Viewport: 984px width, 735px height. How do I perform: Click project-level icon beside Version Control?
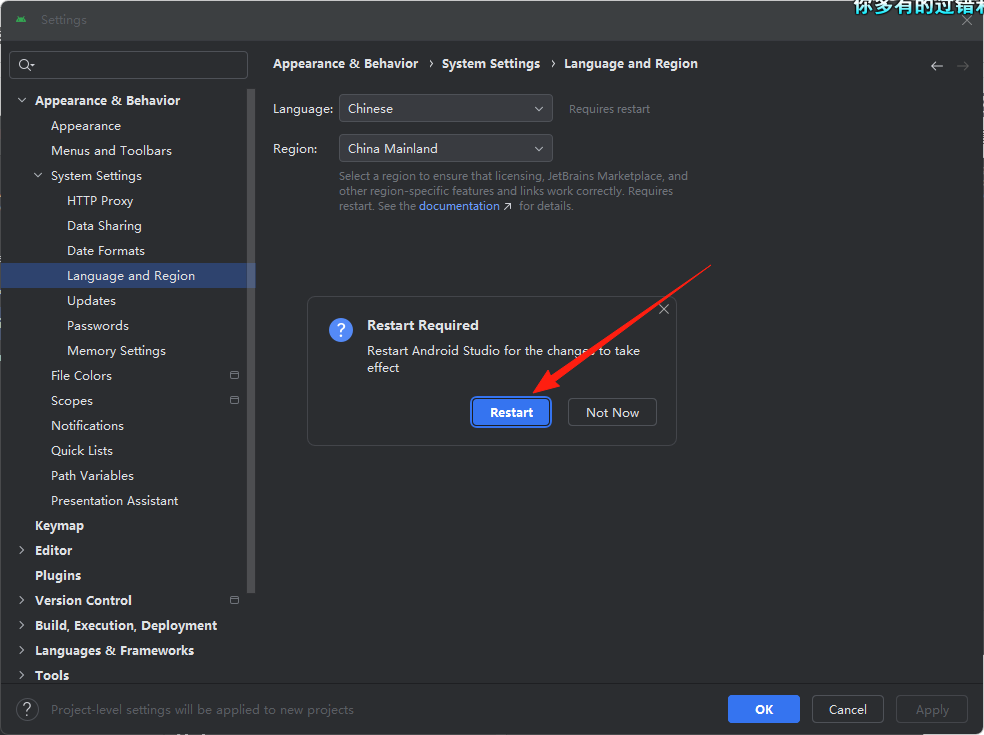pos(234,601)
